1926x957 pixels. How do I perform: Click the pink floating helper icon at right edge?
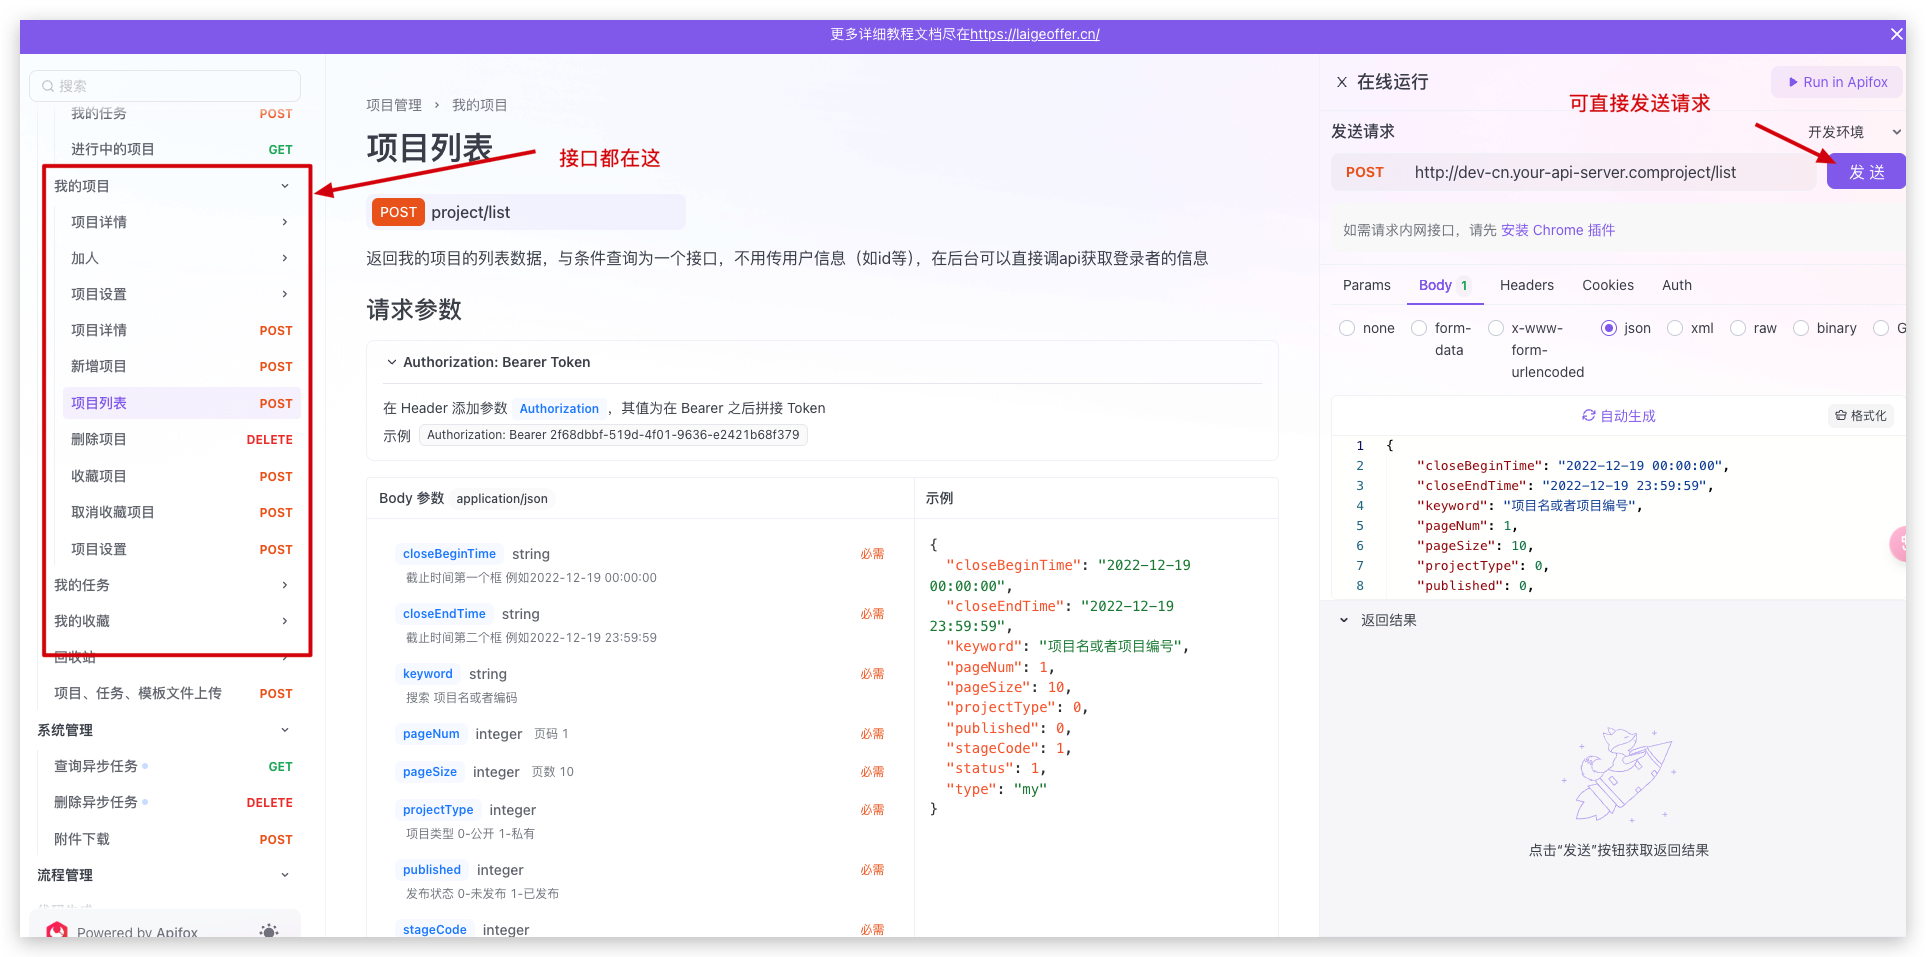[1899, 544]
